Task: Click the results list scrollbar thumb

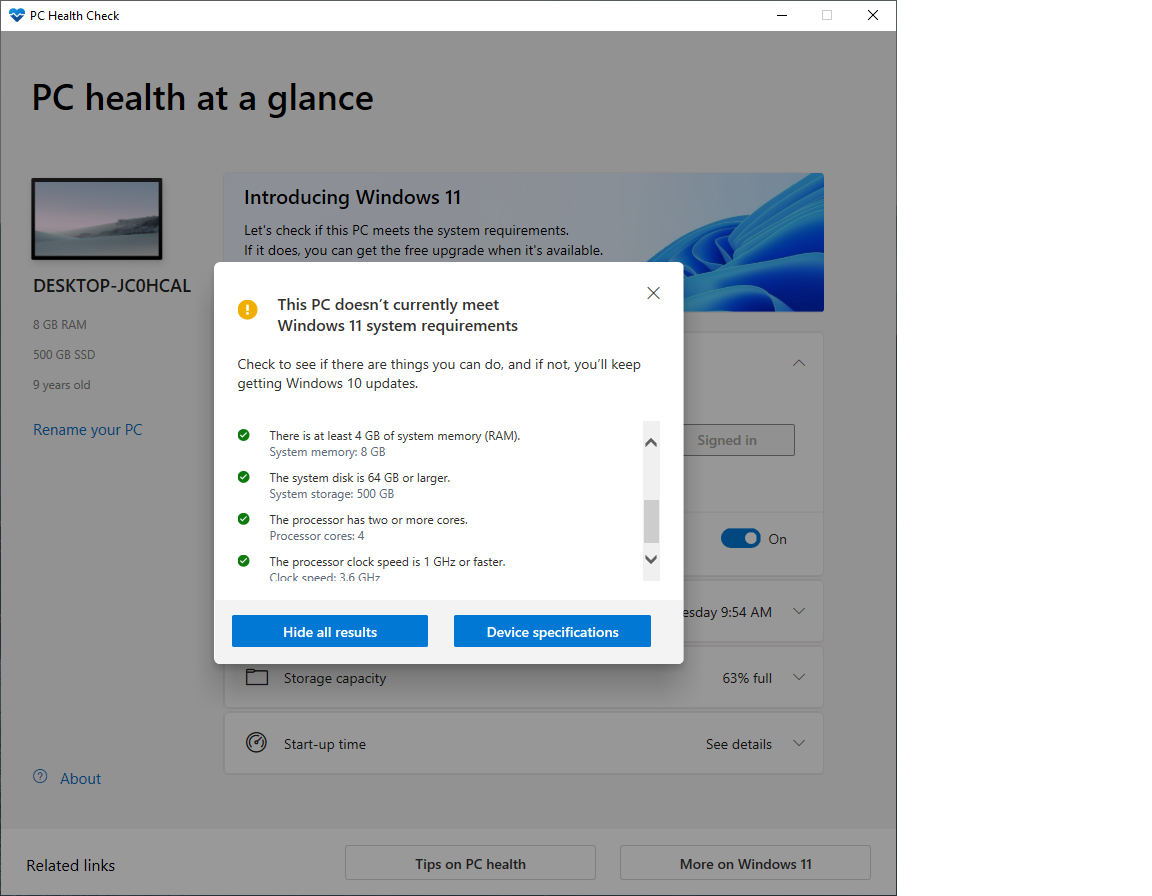Action: [651, 521]
